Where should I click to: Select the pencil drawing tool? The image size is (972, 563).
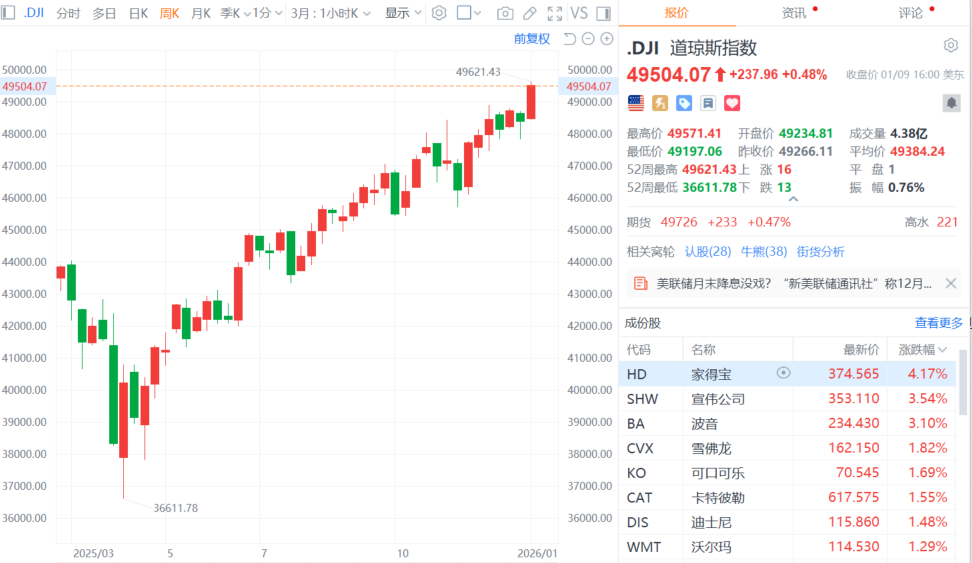coord(529,13)
